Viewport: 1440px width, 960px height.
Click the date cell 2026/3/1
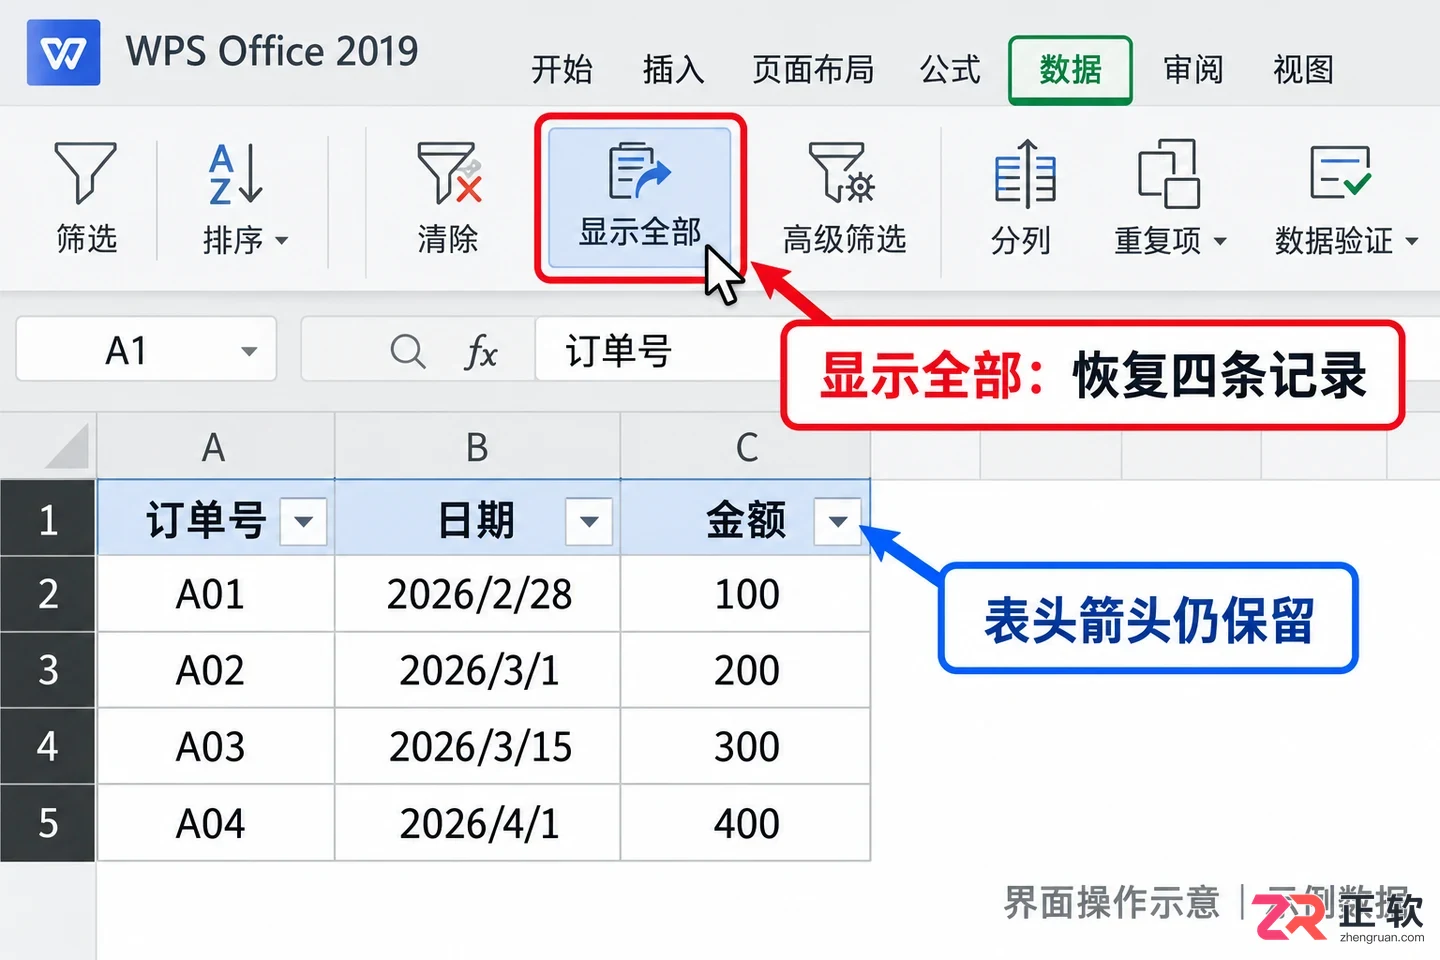pos(478,670)
